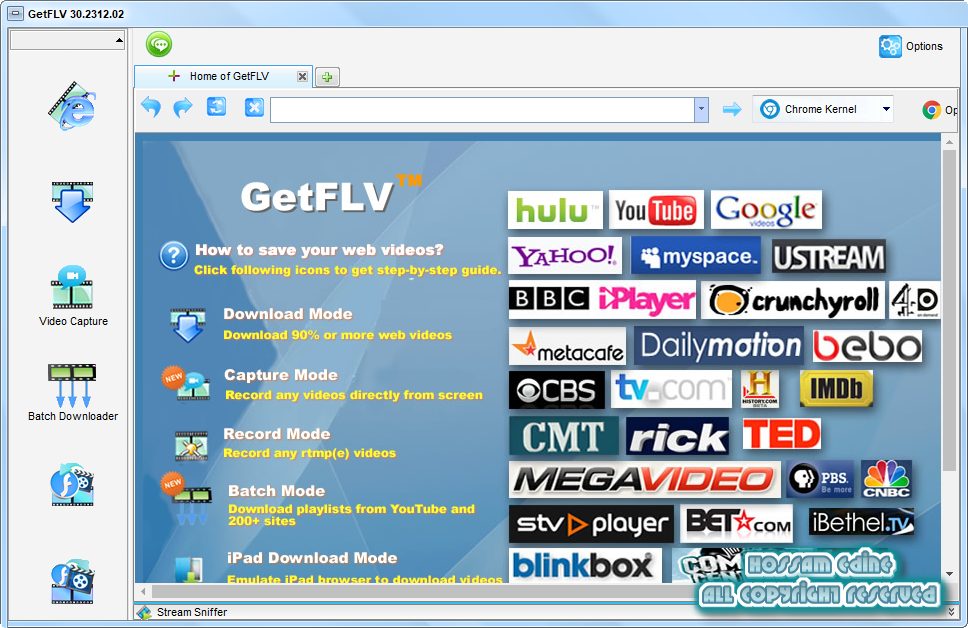
Task: Open the Download Mode guide link
Action: [x=288, y=314]
